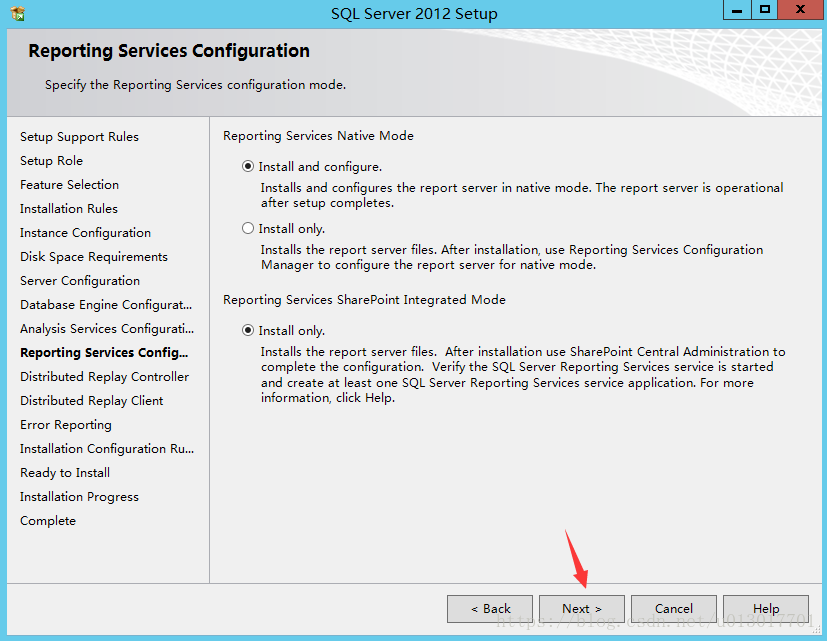Click the Complete step
Screen dimensions: 827x641
coord(48,521)
